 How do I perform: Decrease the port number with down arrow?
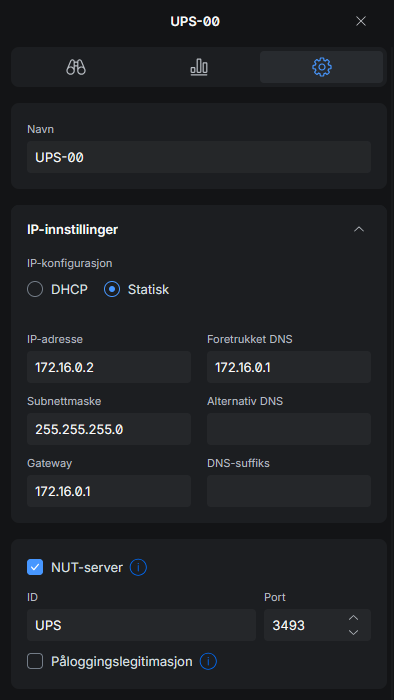(x=353, y=632)
